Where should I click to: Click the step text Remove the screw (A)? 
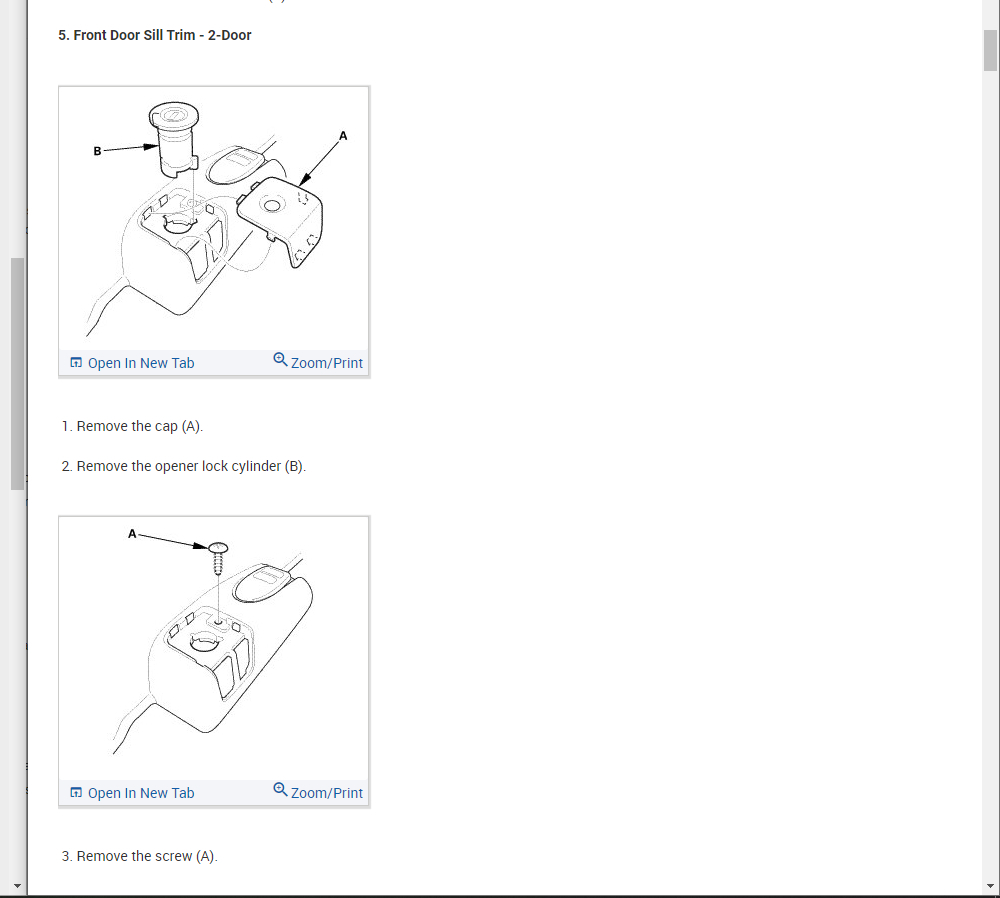[140, 856]
